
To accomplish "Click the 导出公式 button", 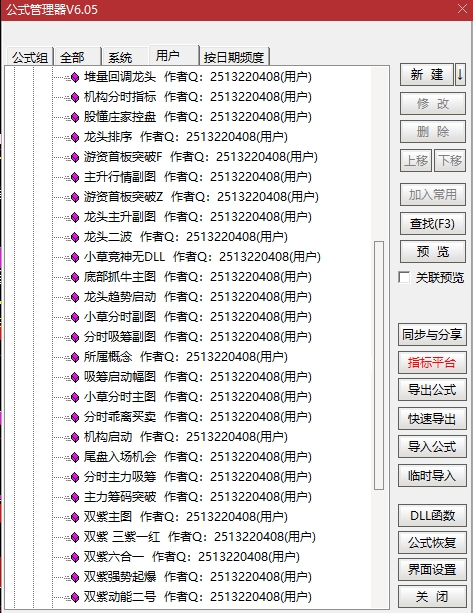I will 432,390.
